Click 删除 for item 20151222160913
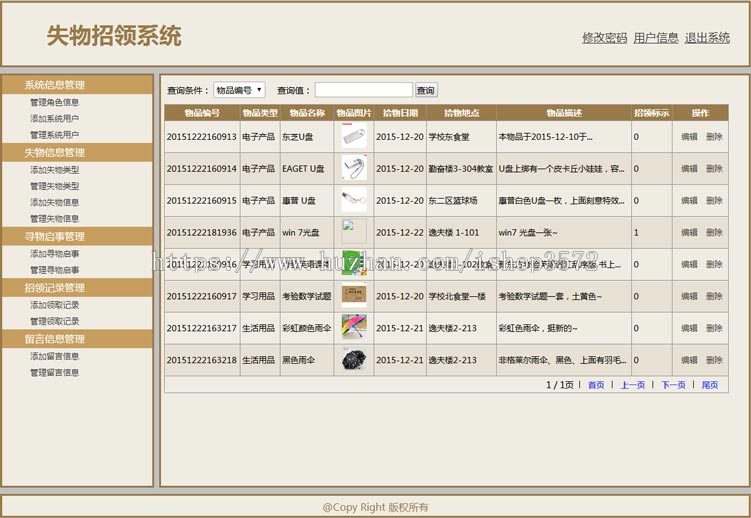Screen dimensions: 751x518 (x=714, y=137)
